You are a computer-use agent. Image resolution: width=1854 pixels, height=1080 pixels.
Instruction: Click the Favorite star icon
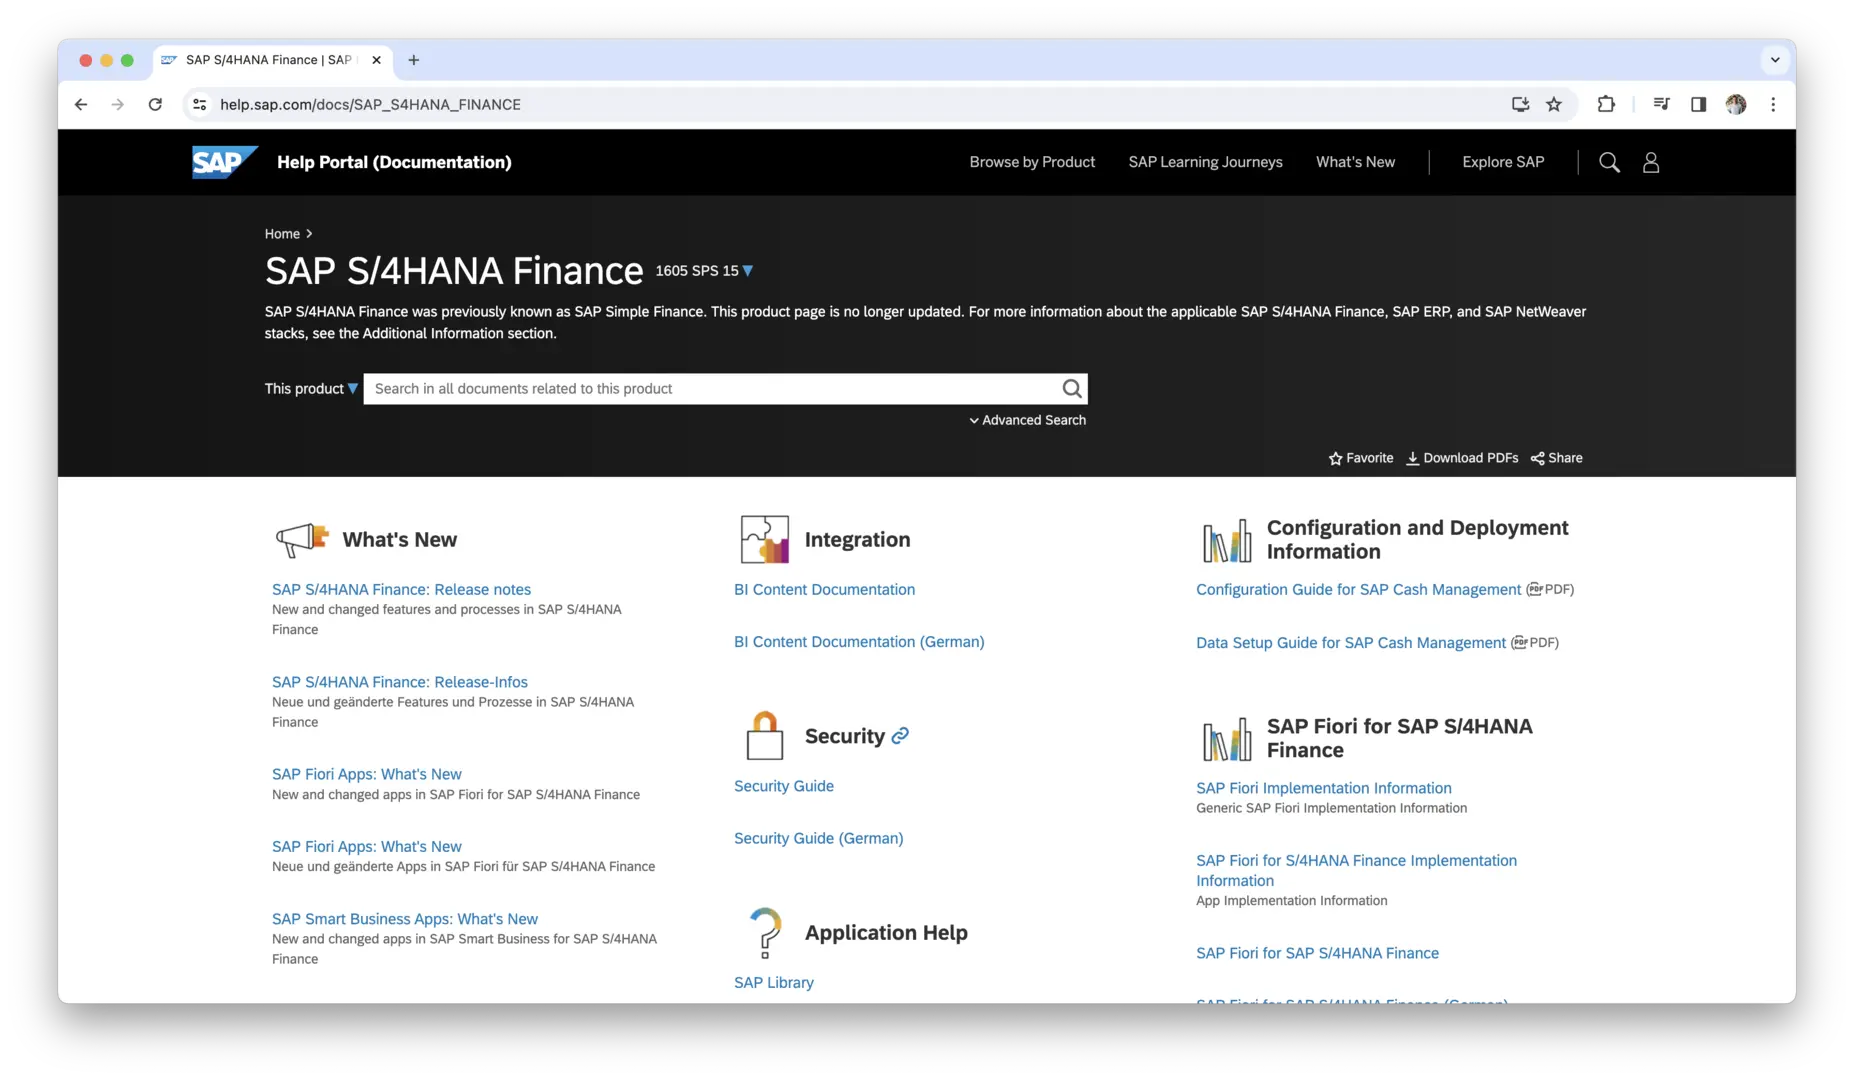1335,458
